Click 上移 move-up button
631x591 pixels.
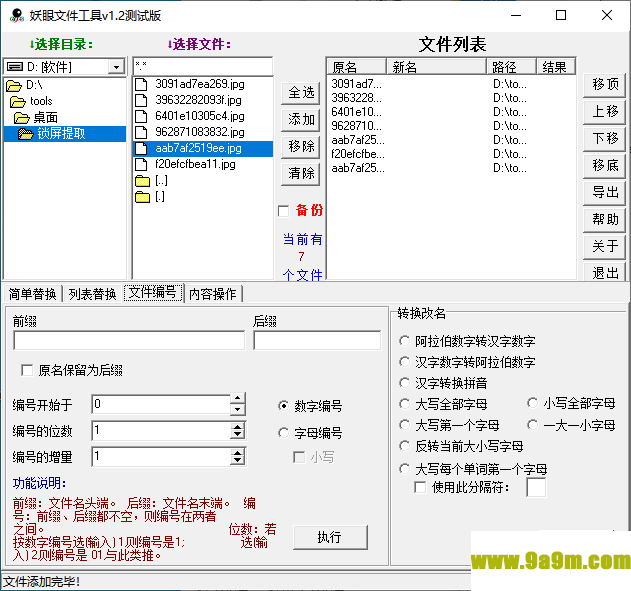click(604, 112)
